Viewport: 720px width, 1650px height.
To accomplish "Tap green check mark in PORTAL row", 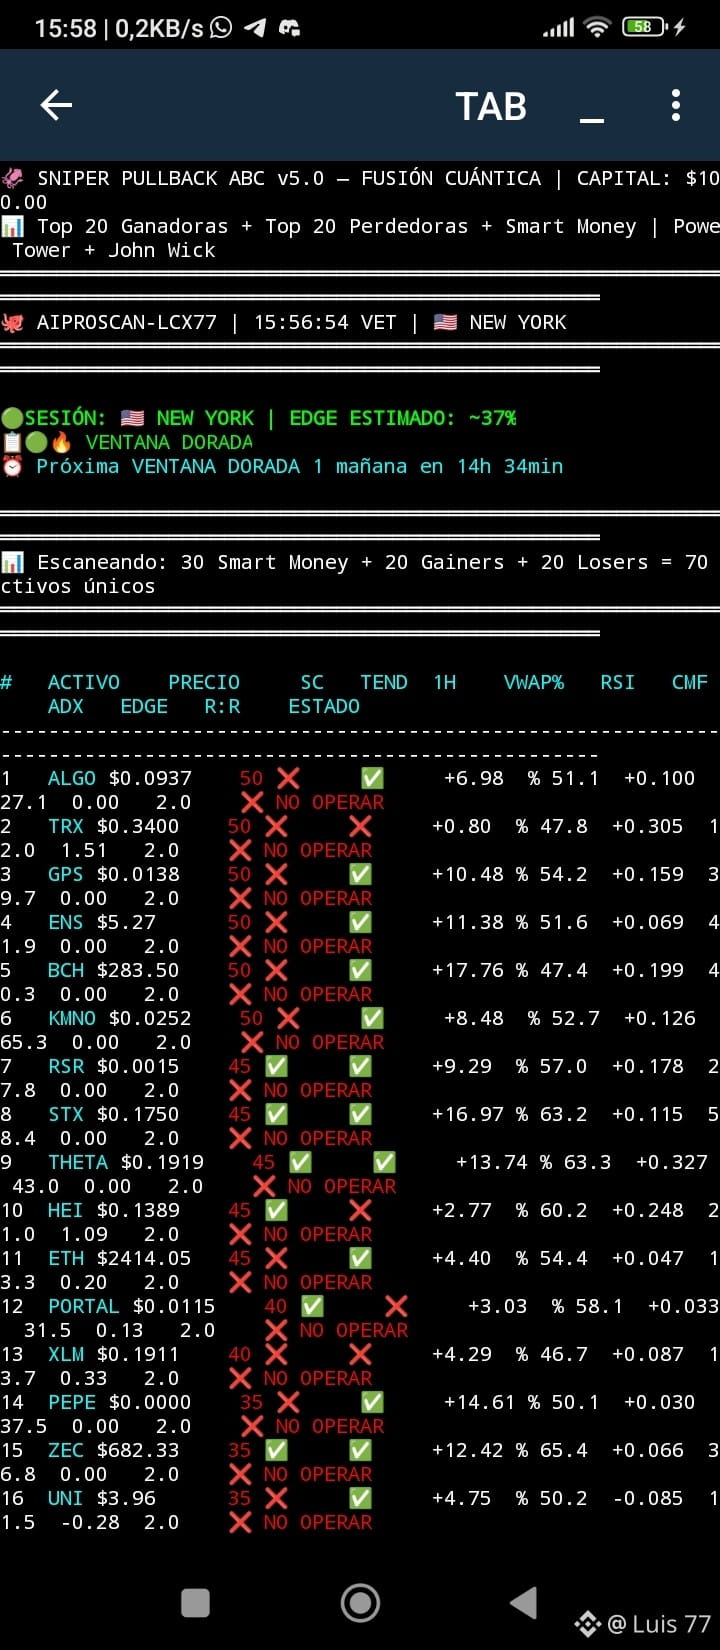I will (312, 1306).
